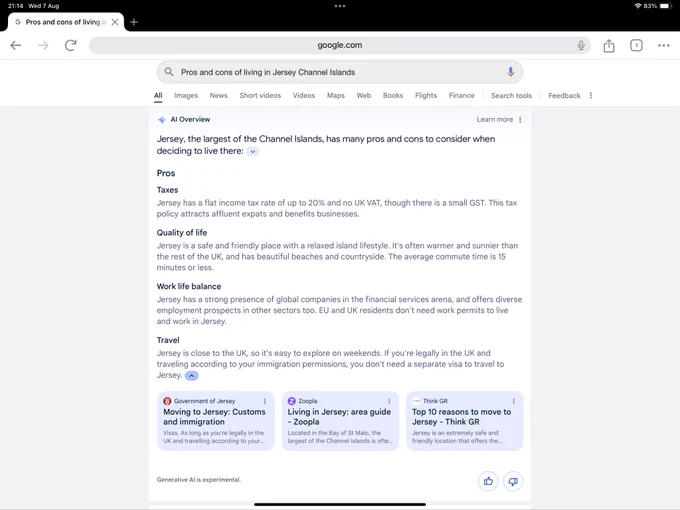
Task: Click 'Generative AI is experimental.' text
Action: click(x=199, y=480)
